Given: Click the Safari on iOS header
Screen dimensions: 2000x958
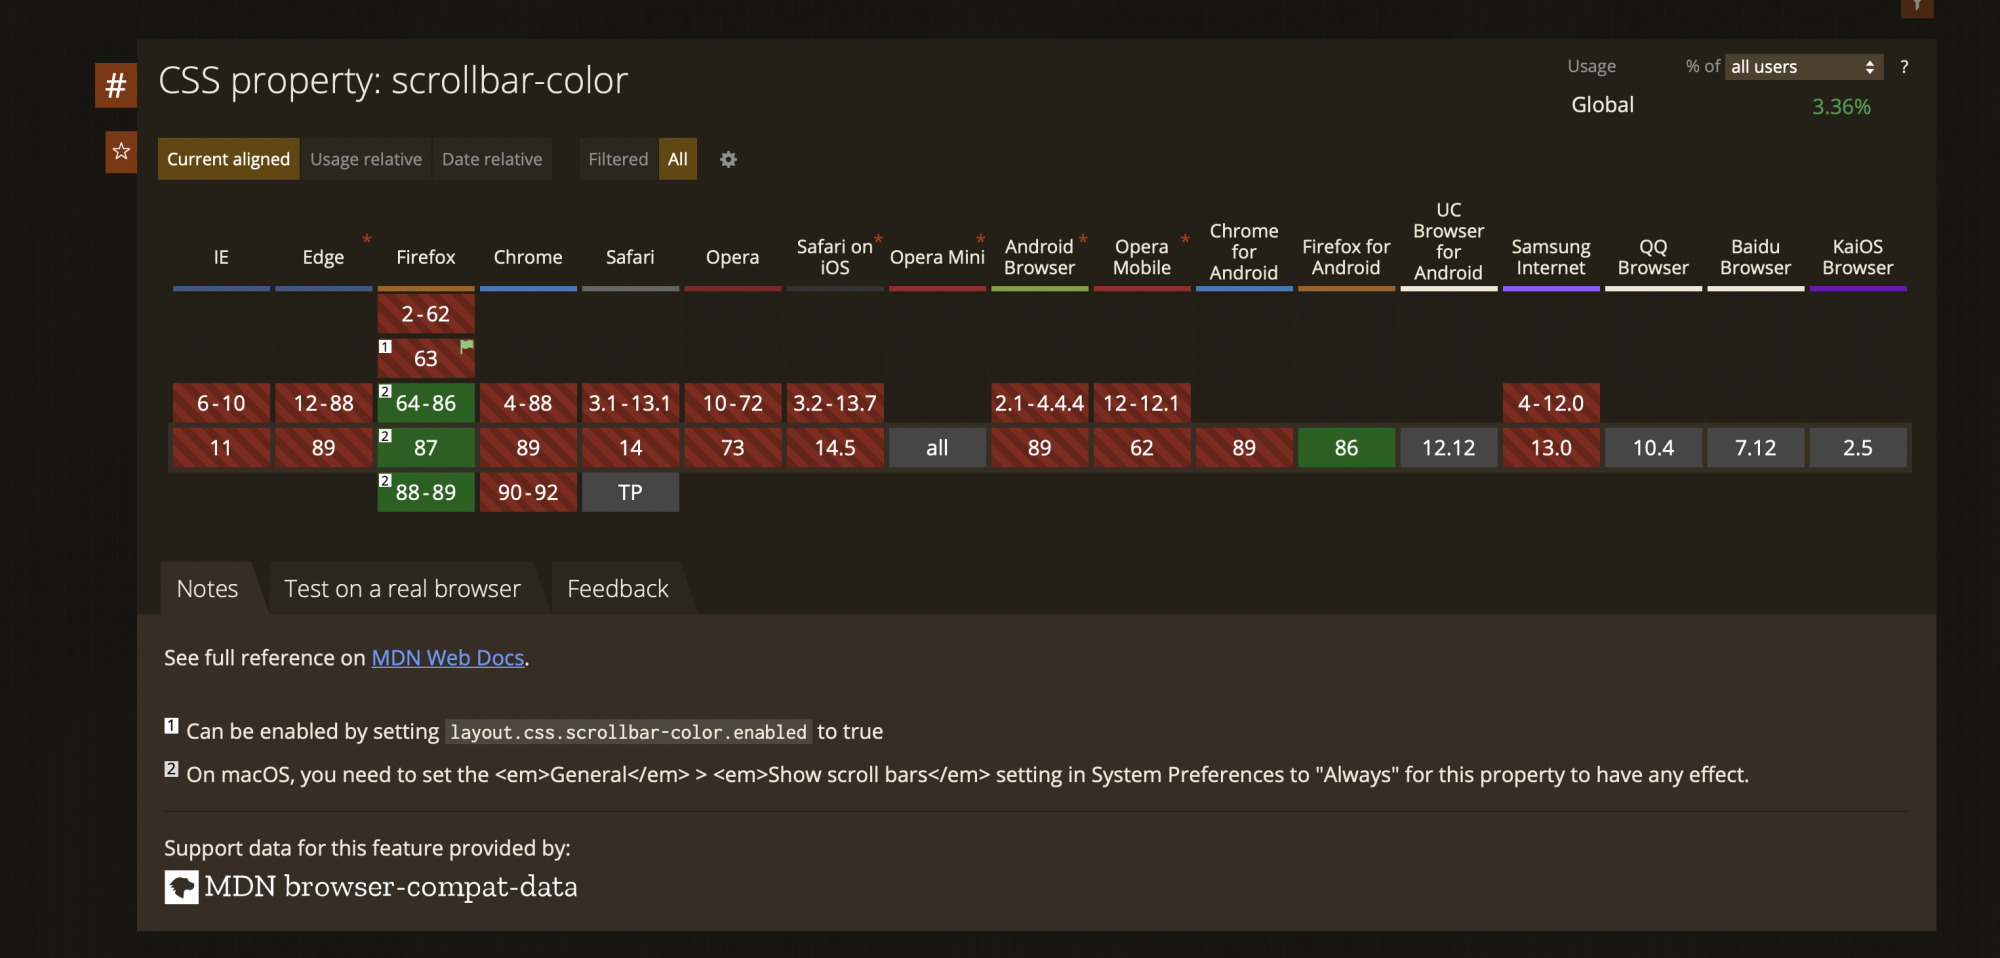Looking at the screenshot, I should click(x=835, y=257).
